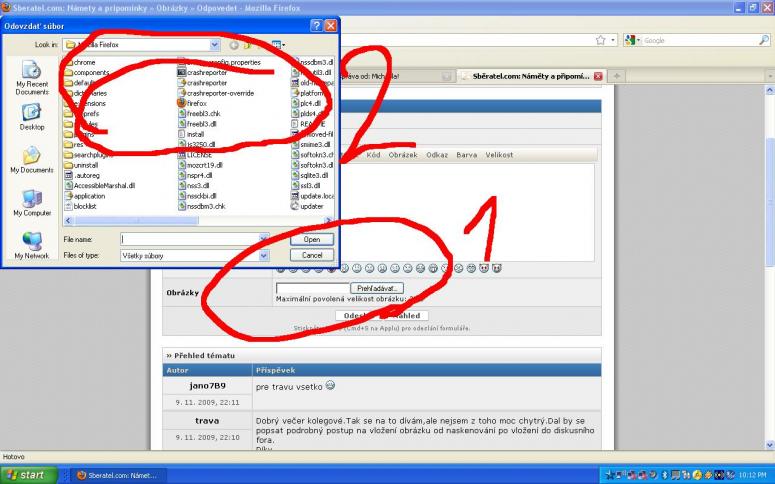Click into the Google search box
This screenshot has width=775, height=484.
click(699, 41)
